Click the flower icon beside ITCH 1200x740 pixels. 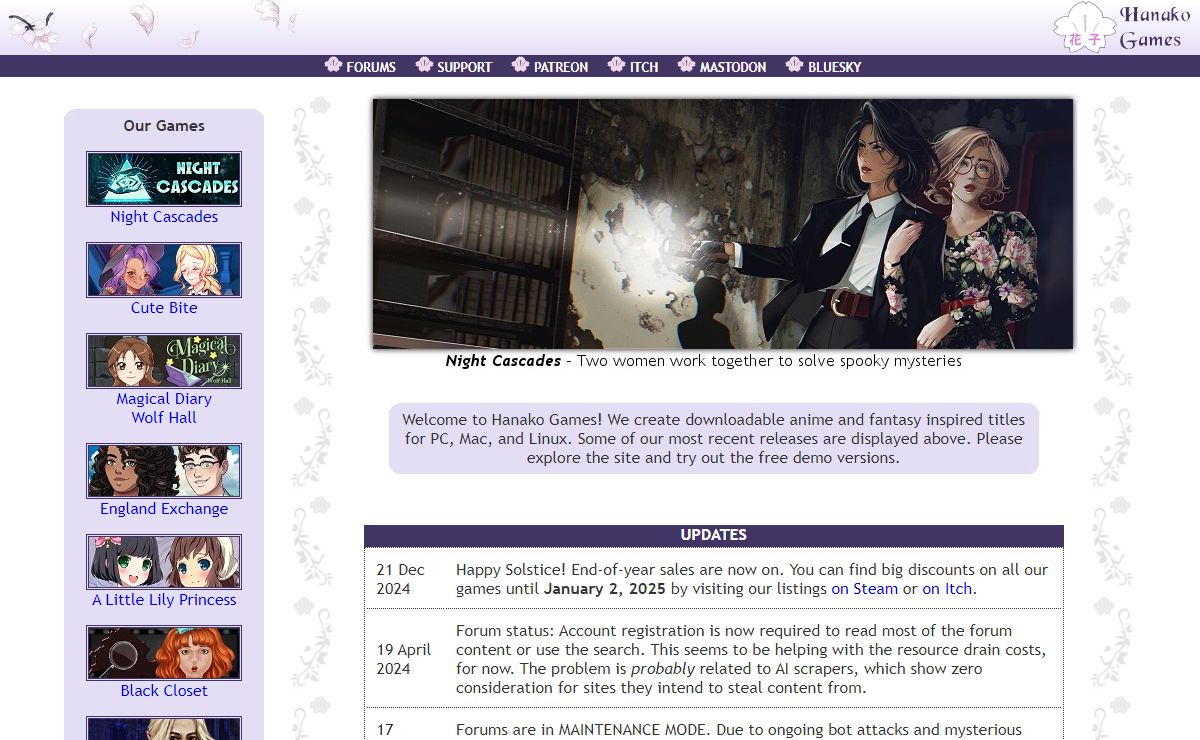pyautogui.click(x=616, y=65)
